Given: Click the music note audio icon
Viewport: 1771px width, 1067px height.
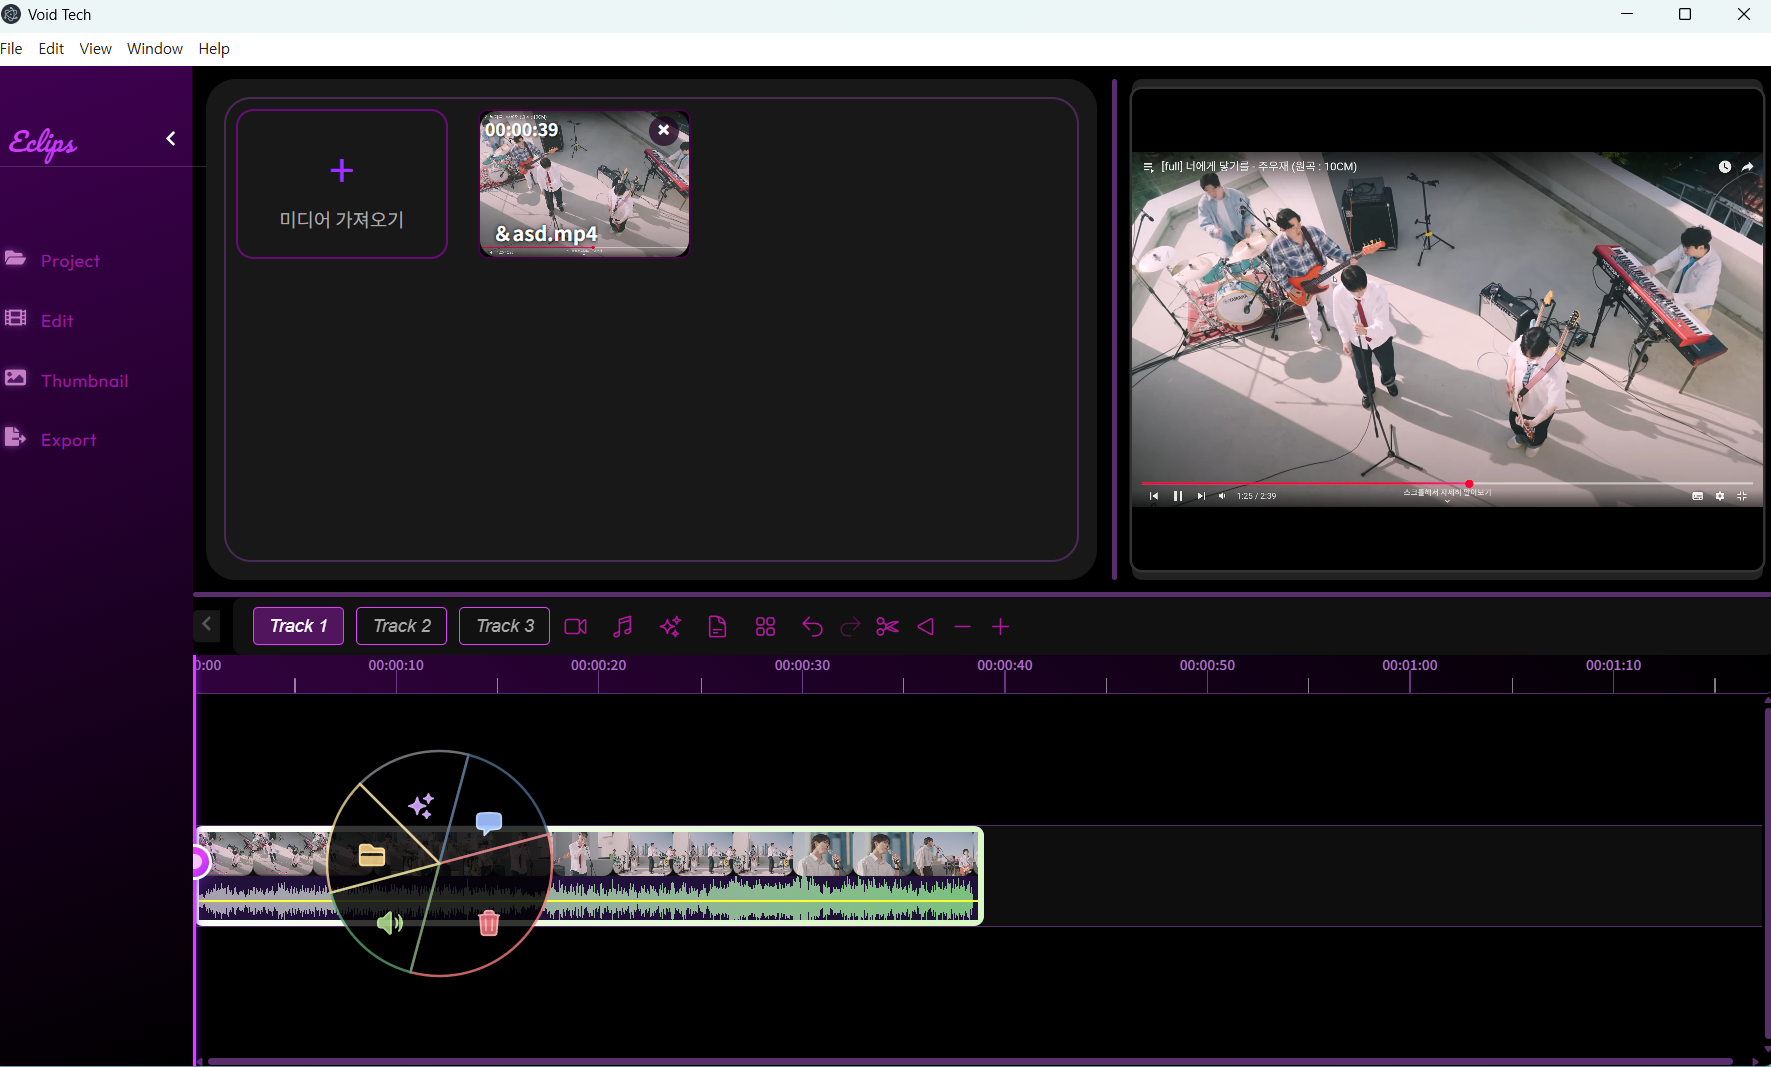Looking at the screenshot, I should point(622,627).
